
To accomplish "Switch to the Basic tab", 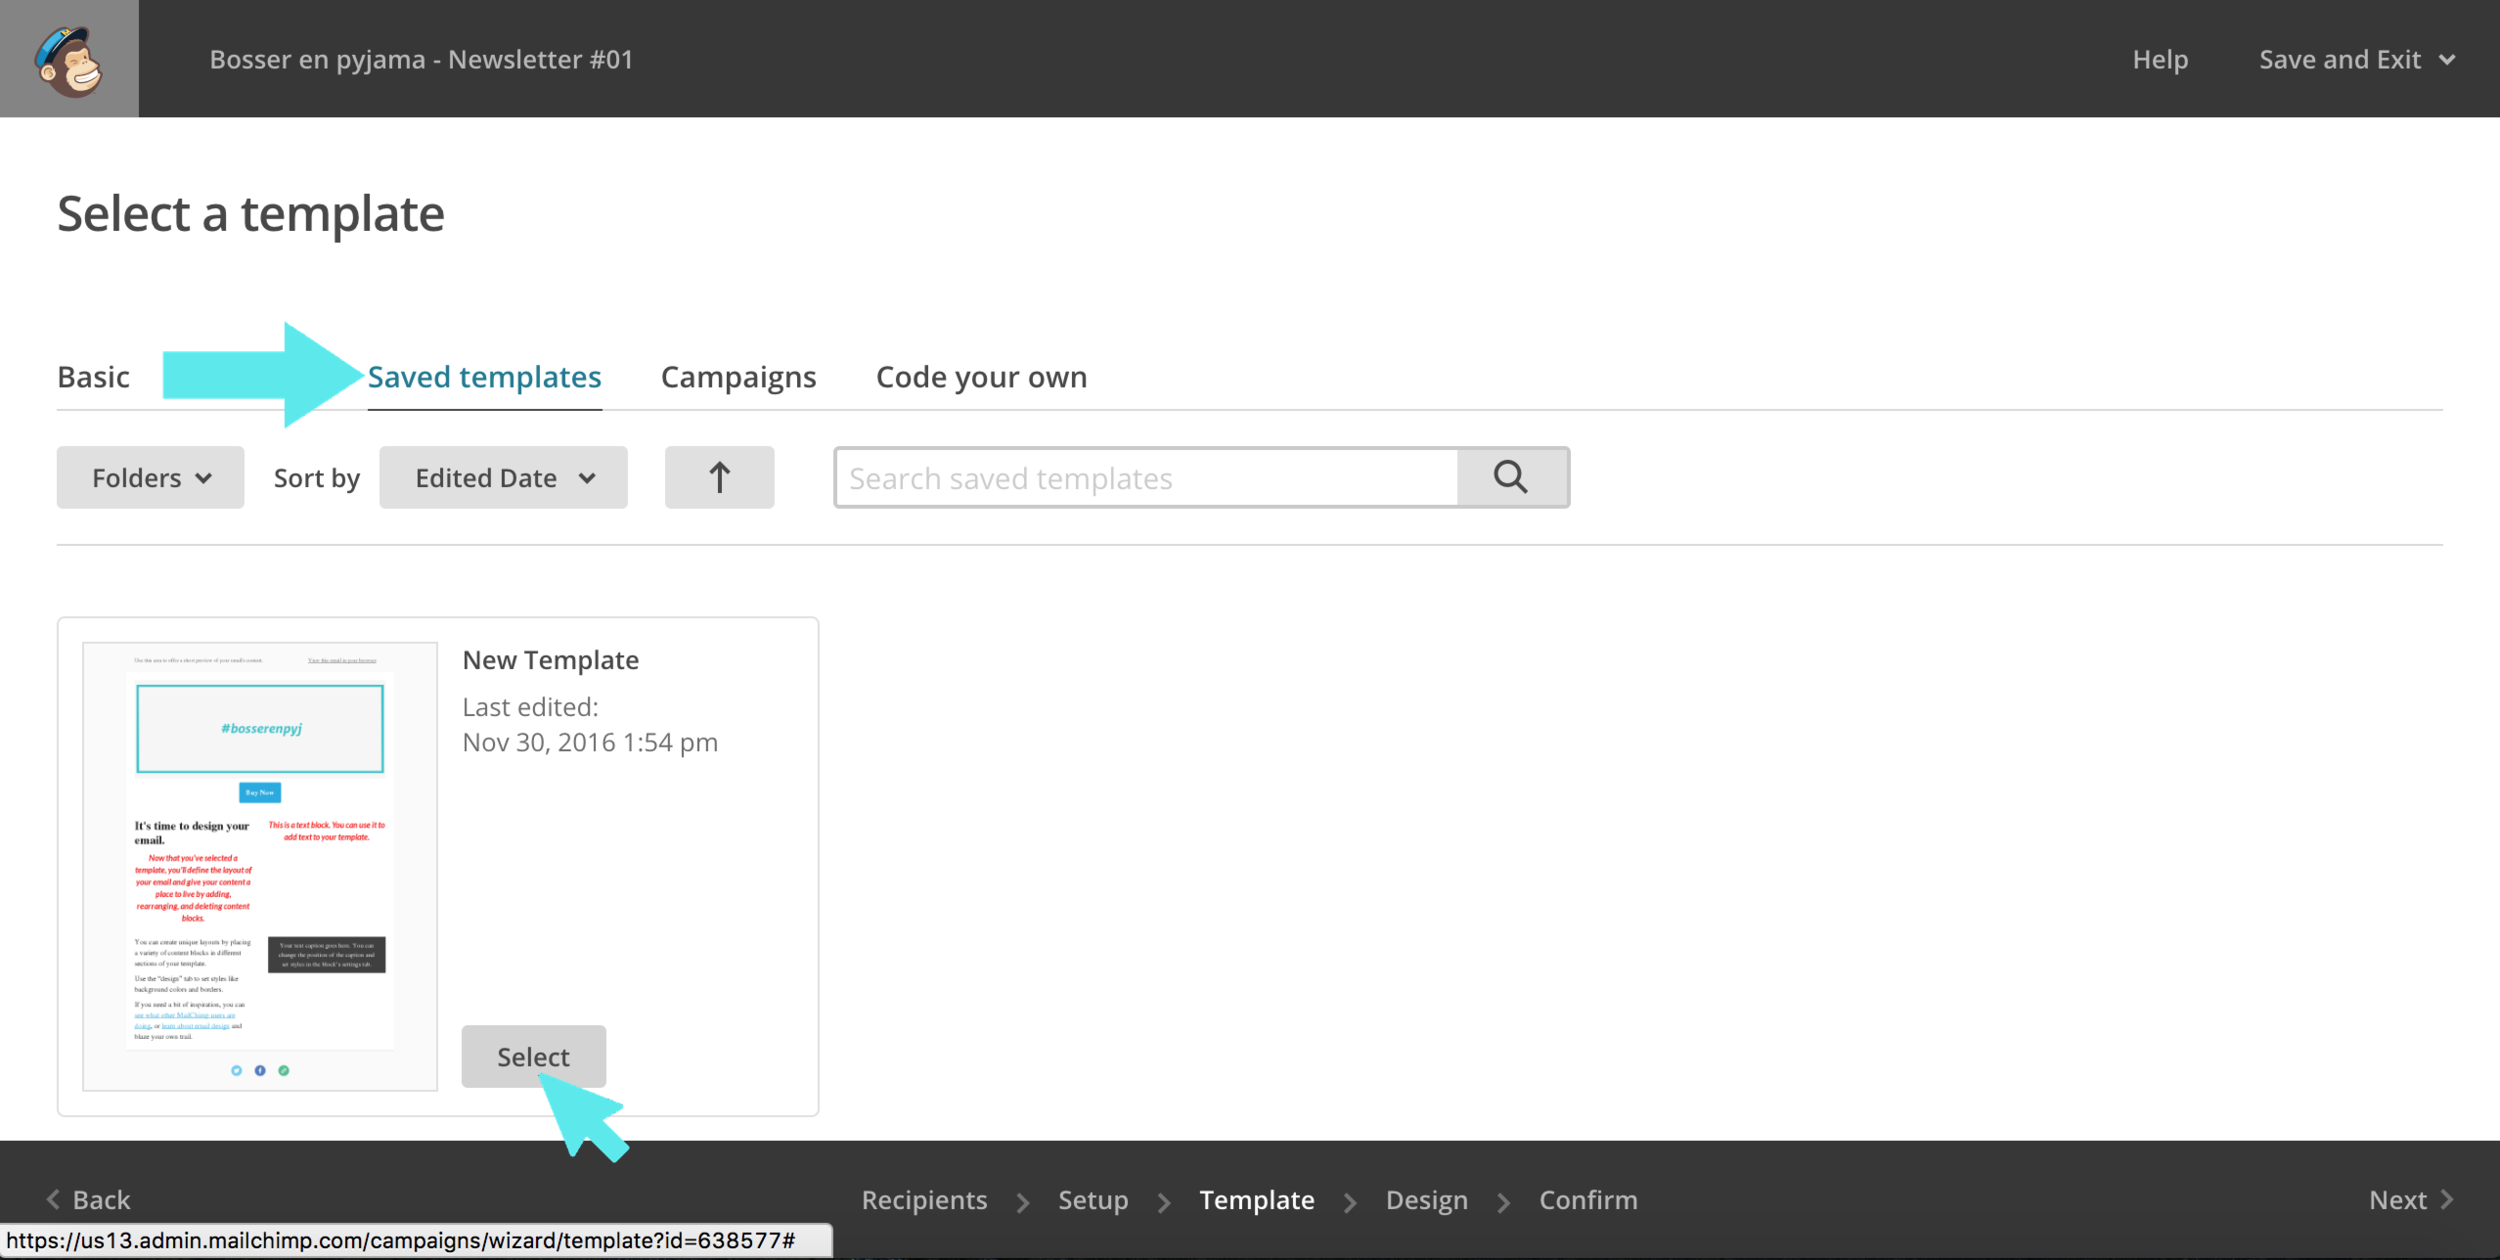I will [93, 377].
